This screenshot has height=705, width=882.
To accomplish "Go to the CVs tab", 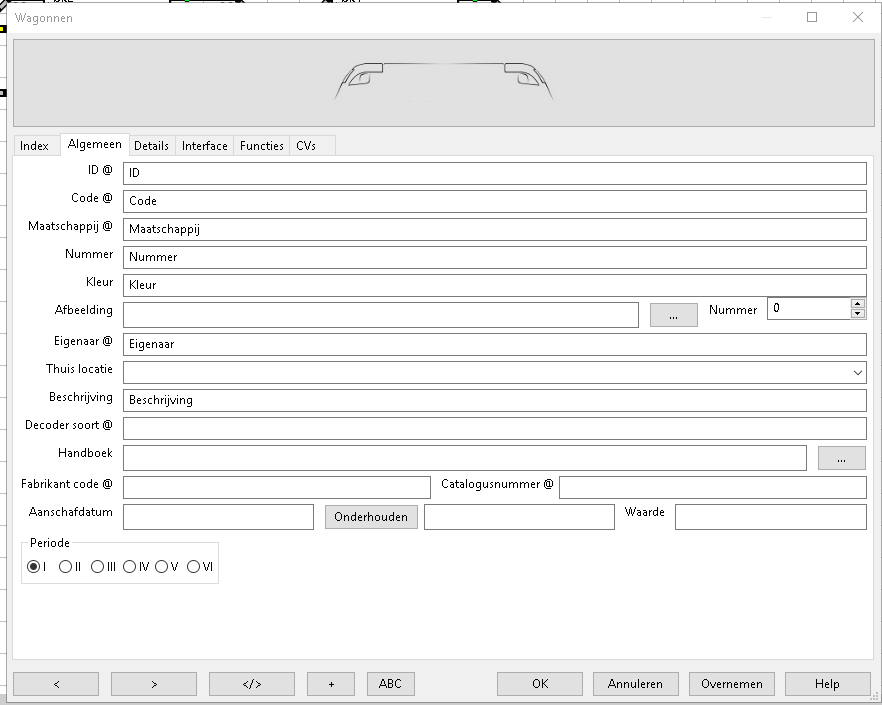I will pos(306,146).
